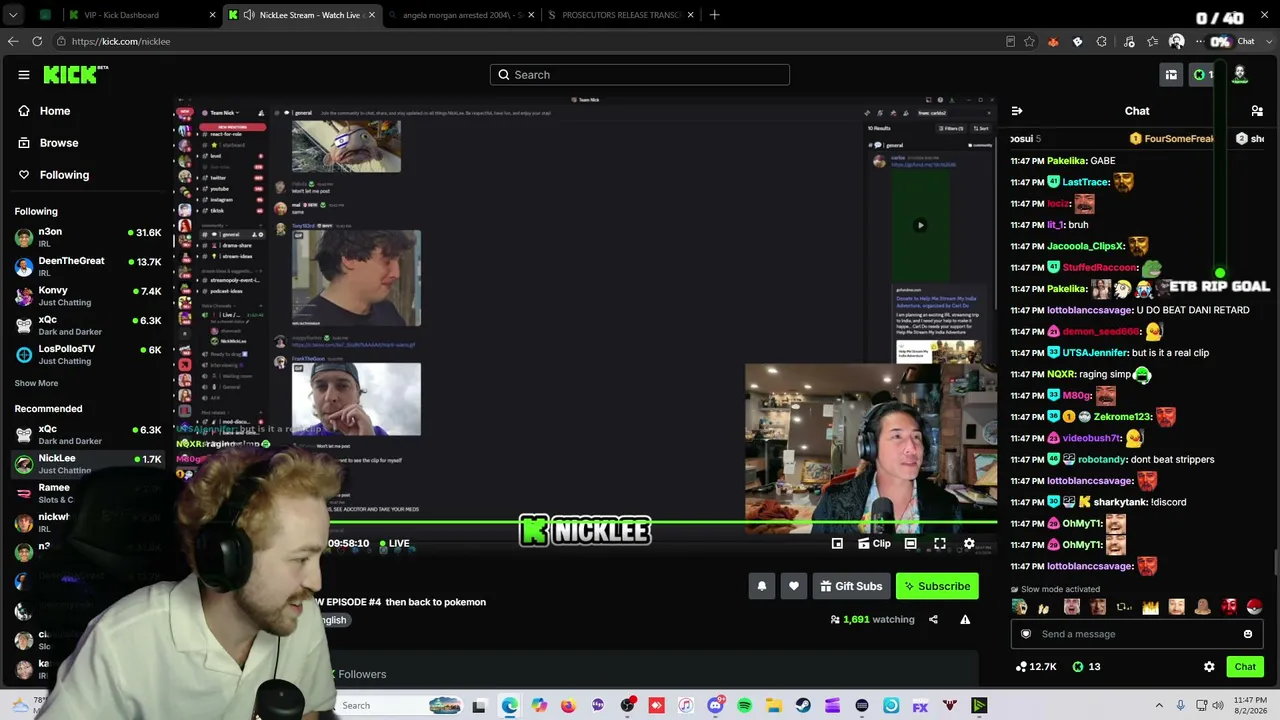This screenshot has height=720, width=1280.
Task: Open channel points balance 12.7K
Action: click(x=1036, y=667)
